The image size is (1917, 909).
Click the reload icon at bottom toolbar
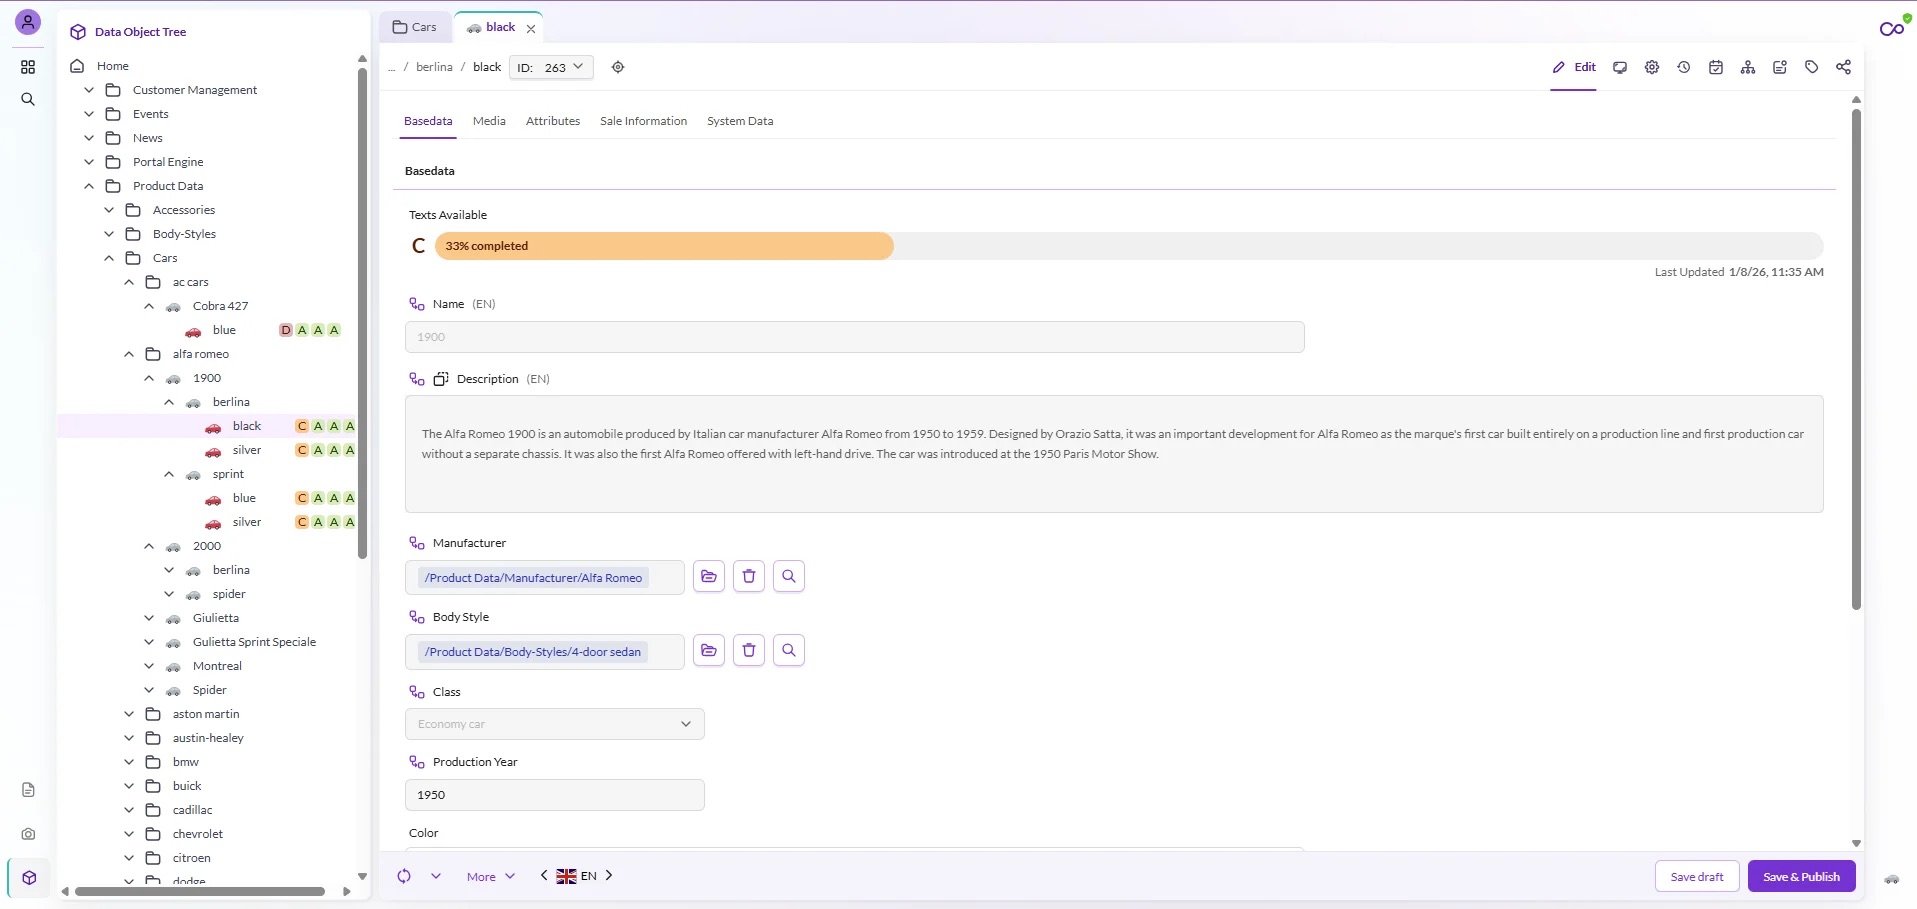(x=404, y=876)
